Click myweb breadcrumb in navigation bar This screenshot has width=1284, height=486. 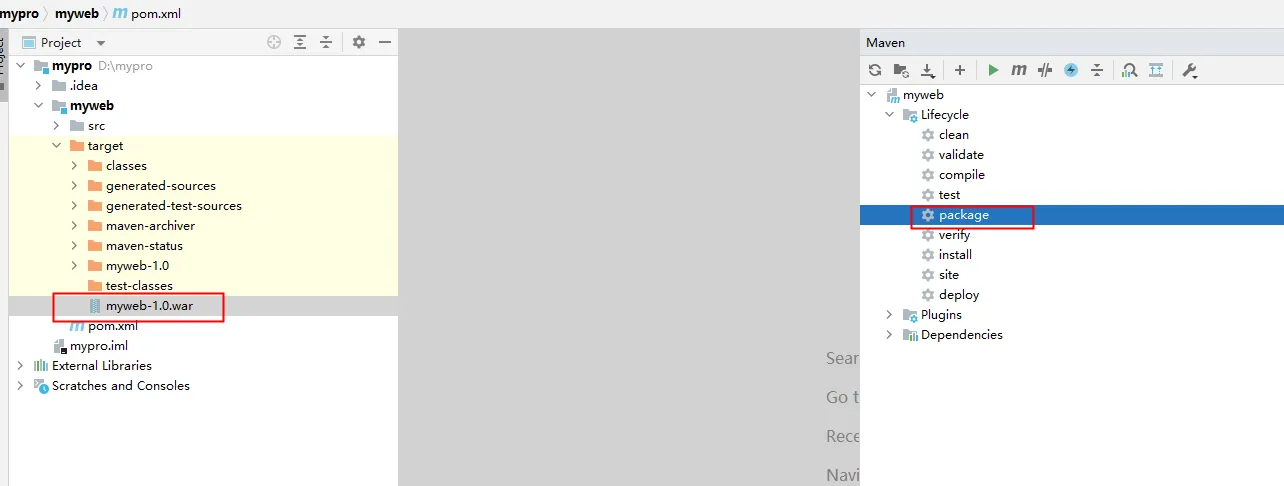pos(77,14)
